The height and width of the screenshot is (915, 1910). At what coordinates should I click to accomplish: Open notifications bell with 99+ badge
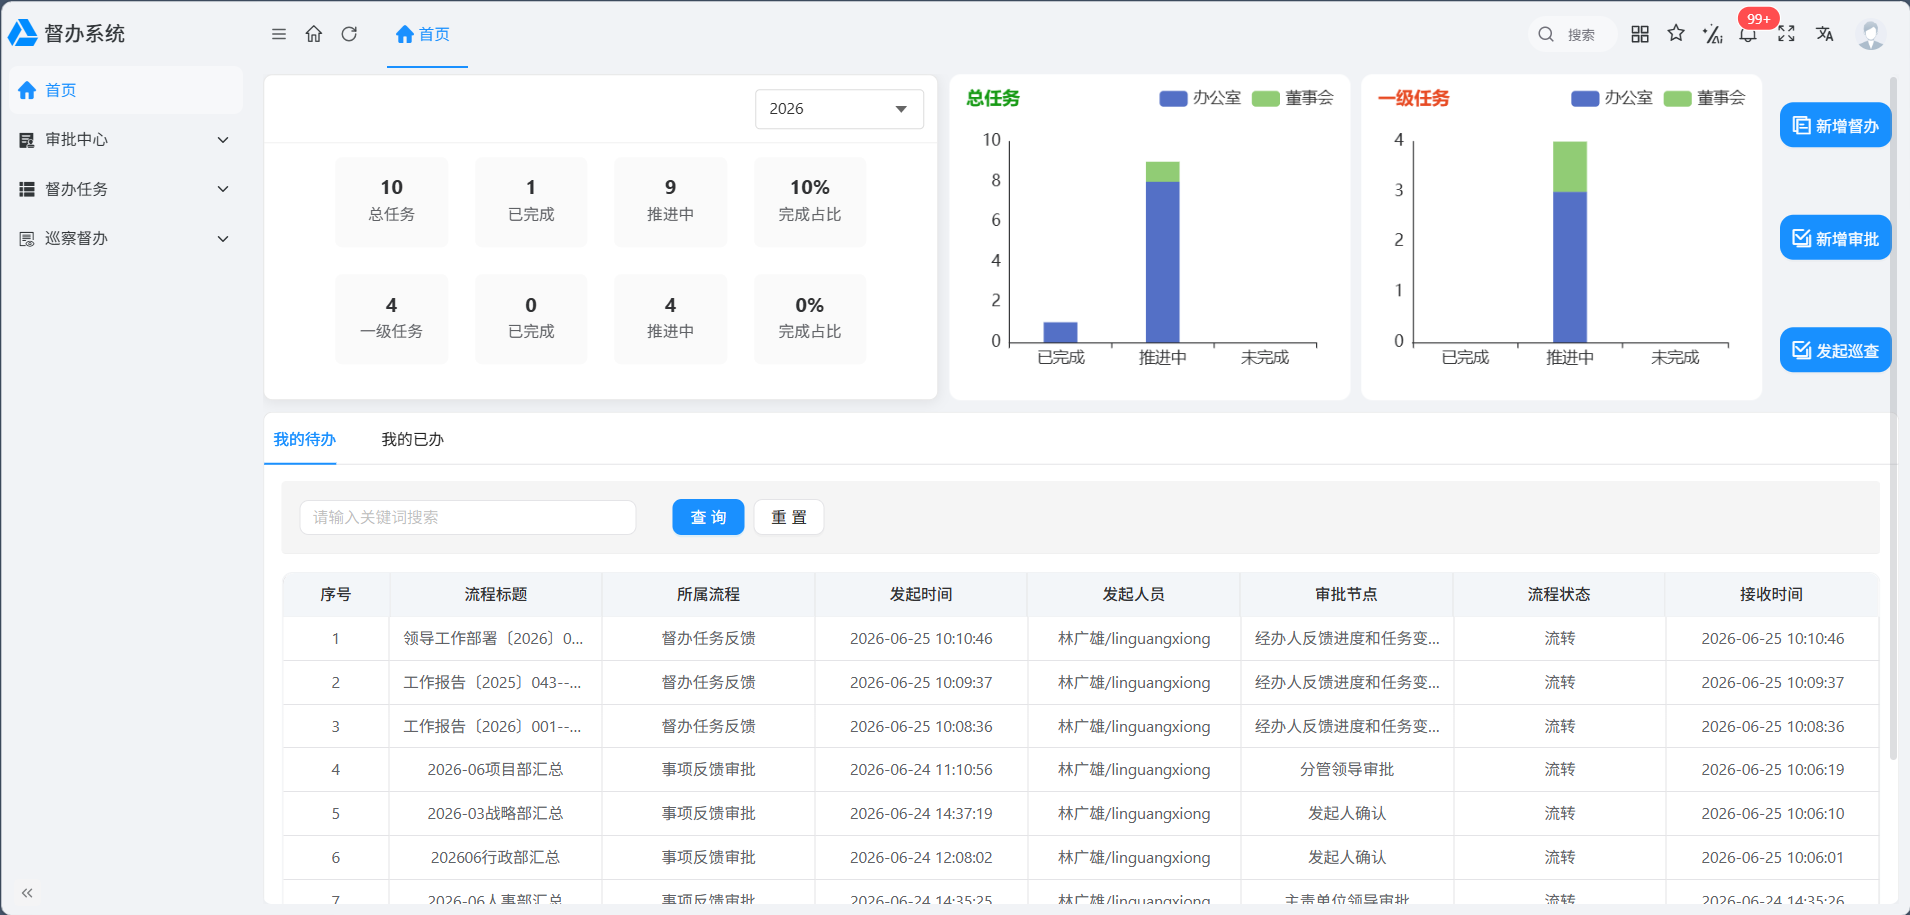1748,34
